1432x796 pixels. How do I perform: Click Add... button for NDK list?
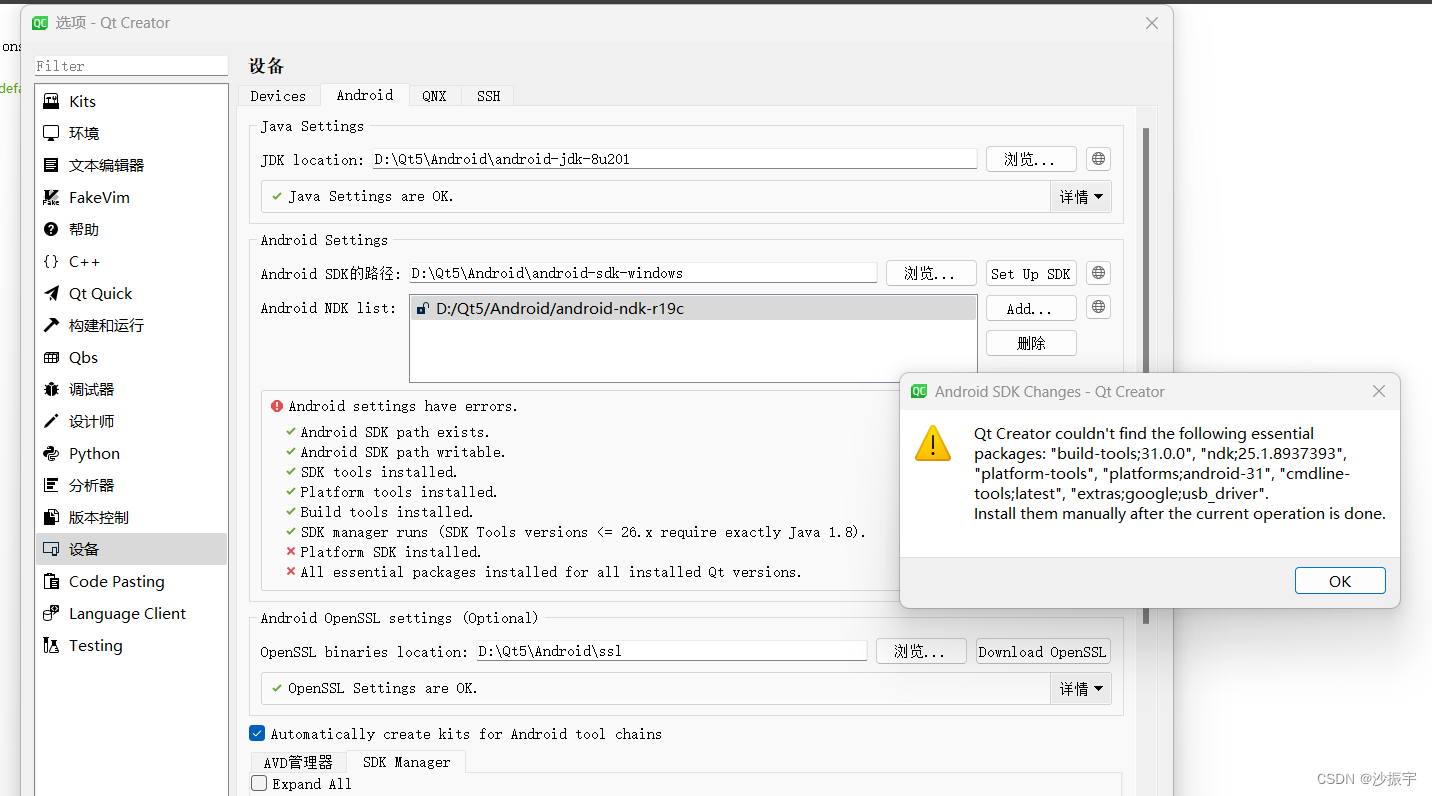[x=1031, y=308]
